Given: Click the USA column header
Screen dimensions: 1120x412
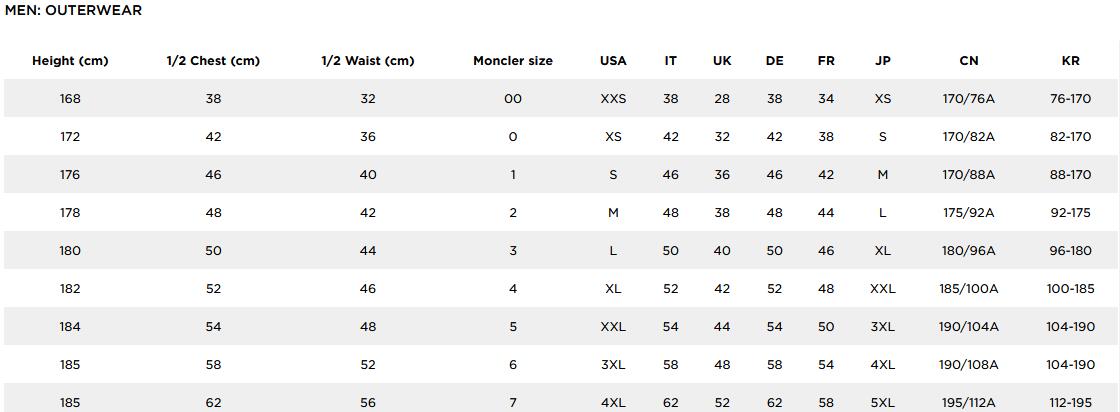Looking at the screenshot, I should (613, 61).
